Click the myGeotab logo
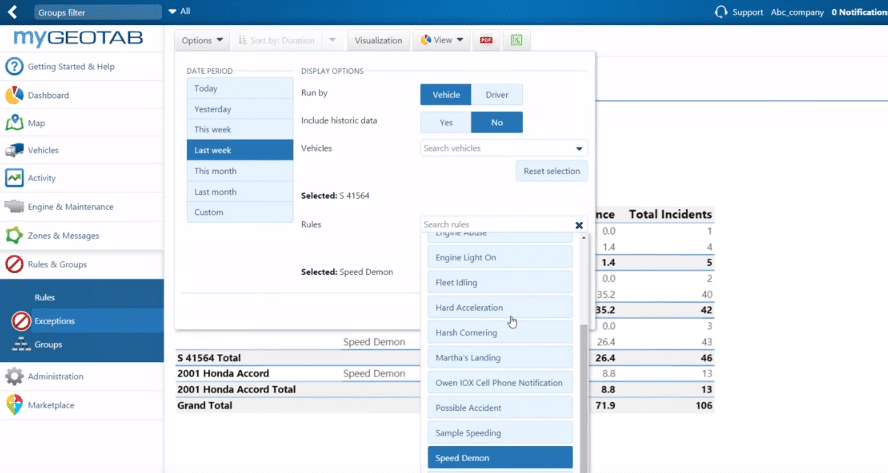The height and width of the screenshot is (473, 888). point(78,38)
